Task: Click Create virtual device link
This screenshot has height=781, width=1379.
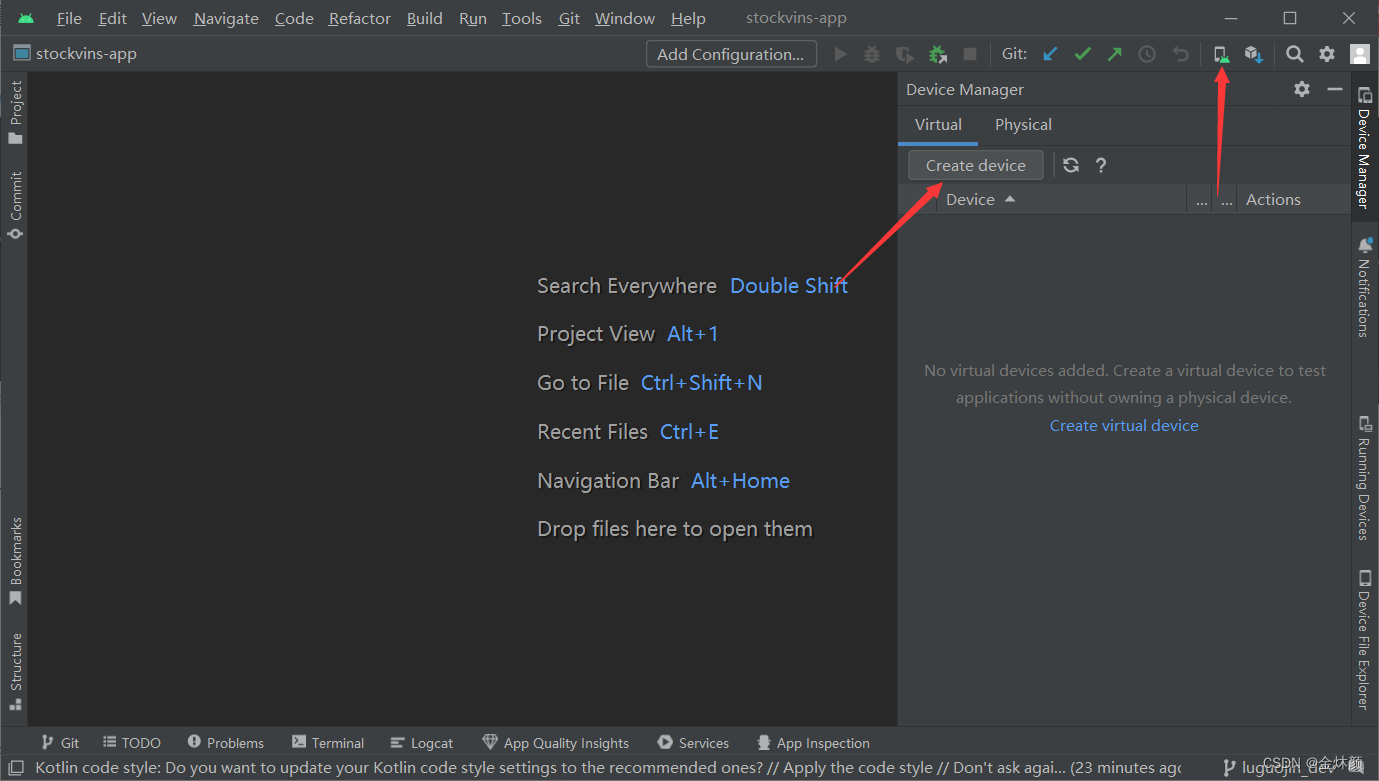Action: (1124, 425)
